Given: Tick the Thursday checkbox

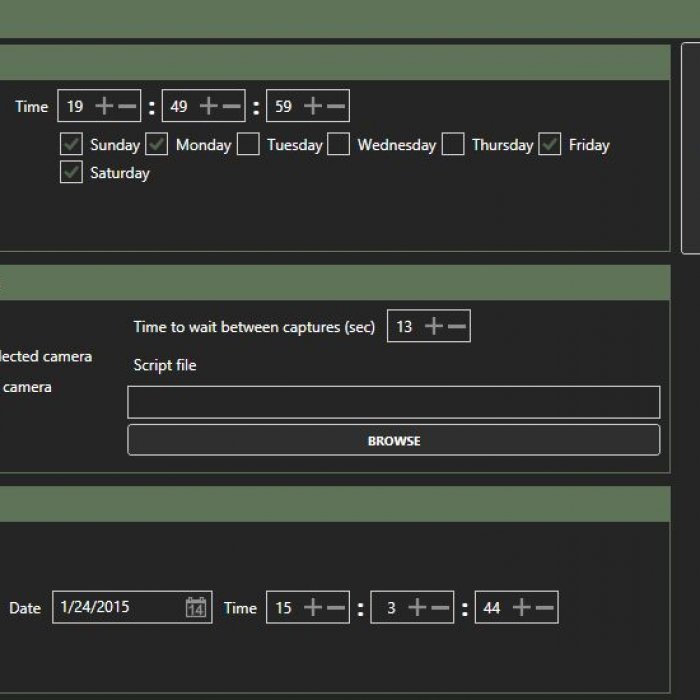Looking at the screenshot, I should 453,144.
